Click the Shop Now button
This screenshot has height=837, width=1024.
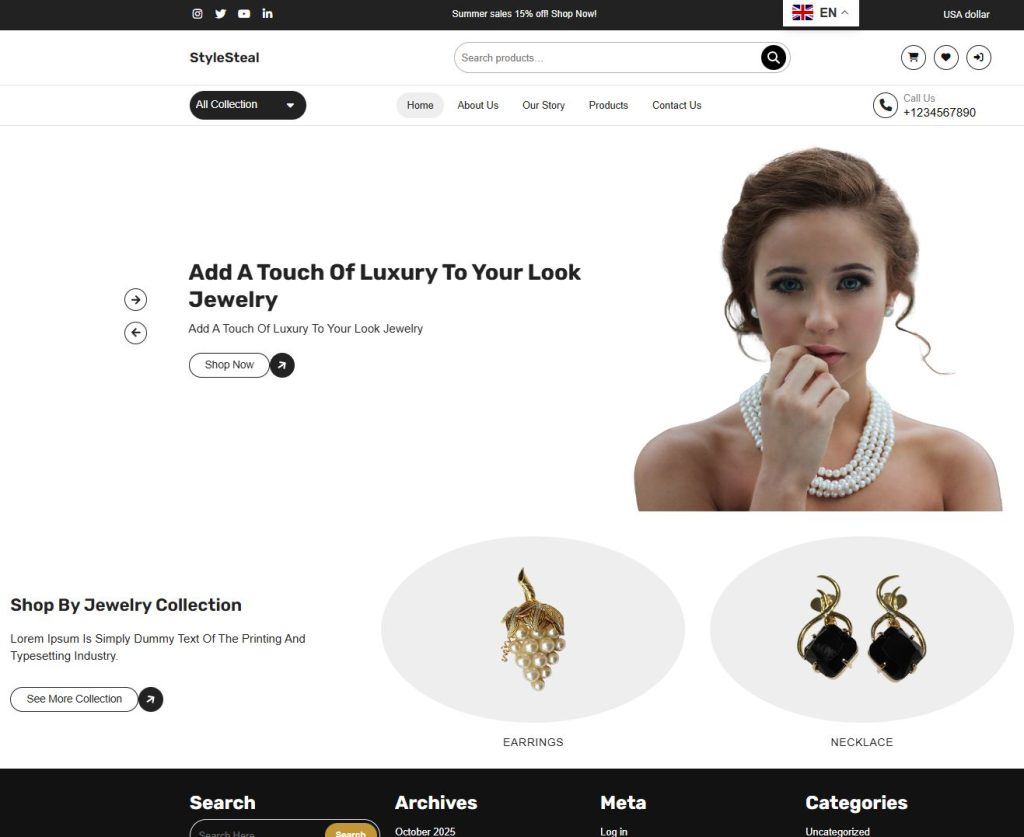coord(229,365)
